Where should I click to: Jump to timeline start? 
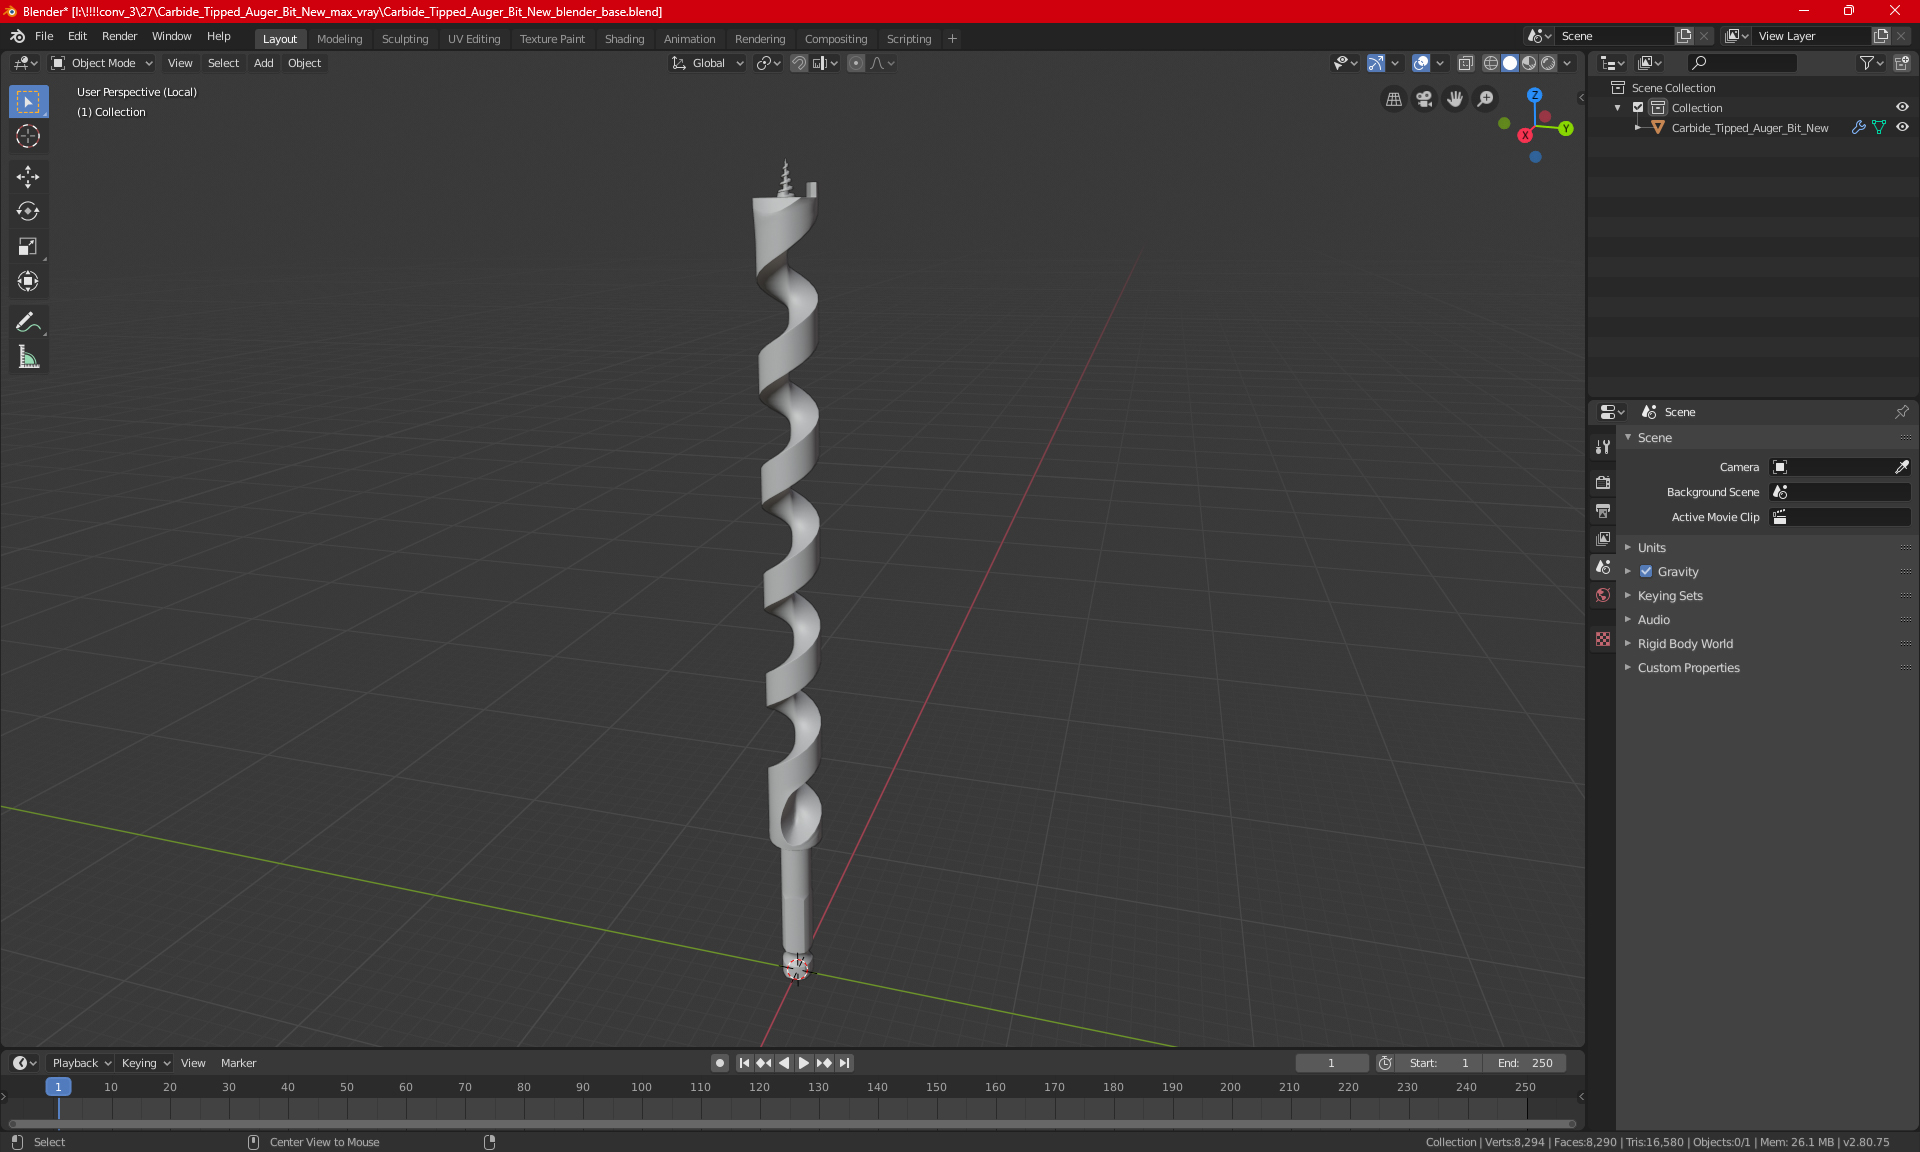click(x=744, y=1063)
